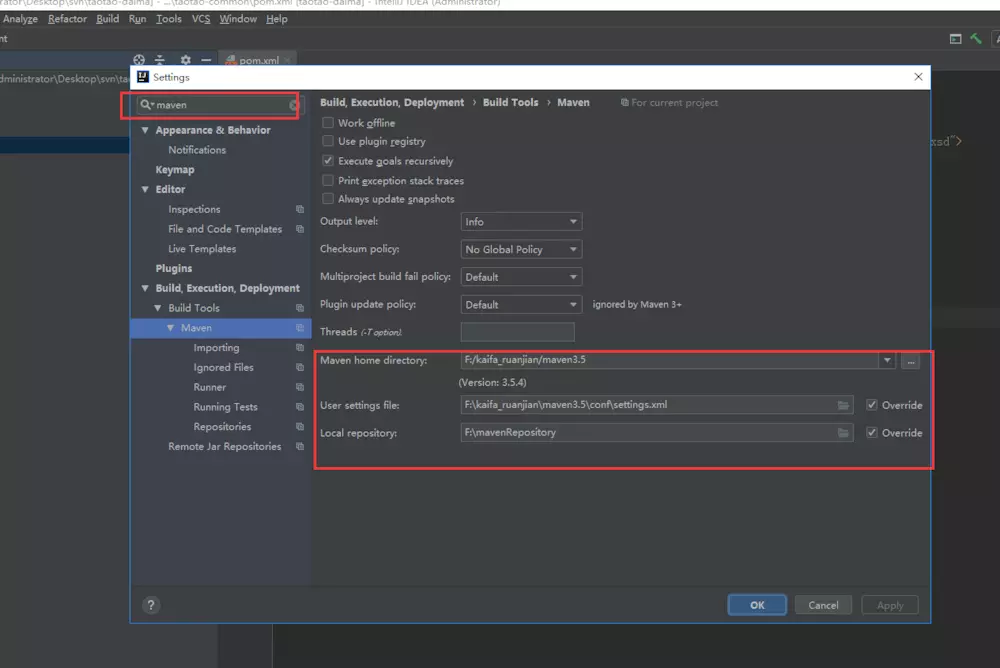Click project-level icon beside Runner
This screenshot has height=668, width=1000.
point(300,387)
